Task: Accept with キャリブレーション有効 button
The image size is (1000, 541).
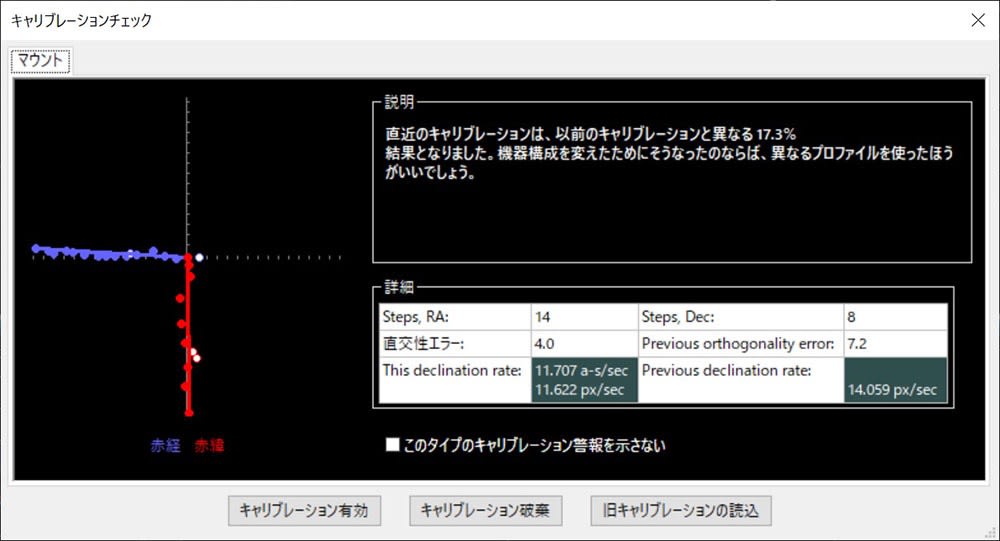Action: click(304, 510)
